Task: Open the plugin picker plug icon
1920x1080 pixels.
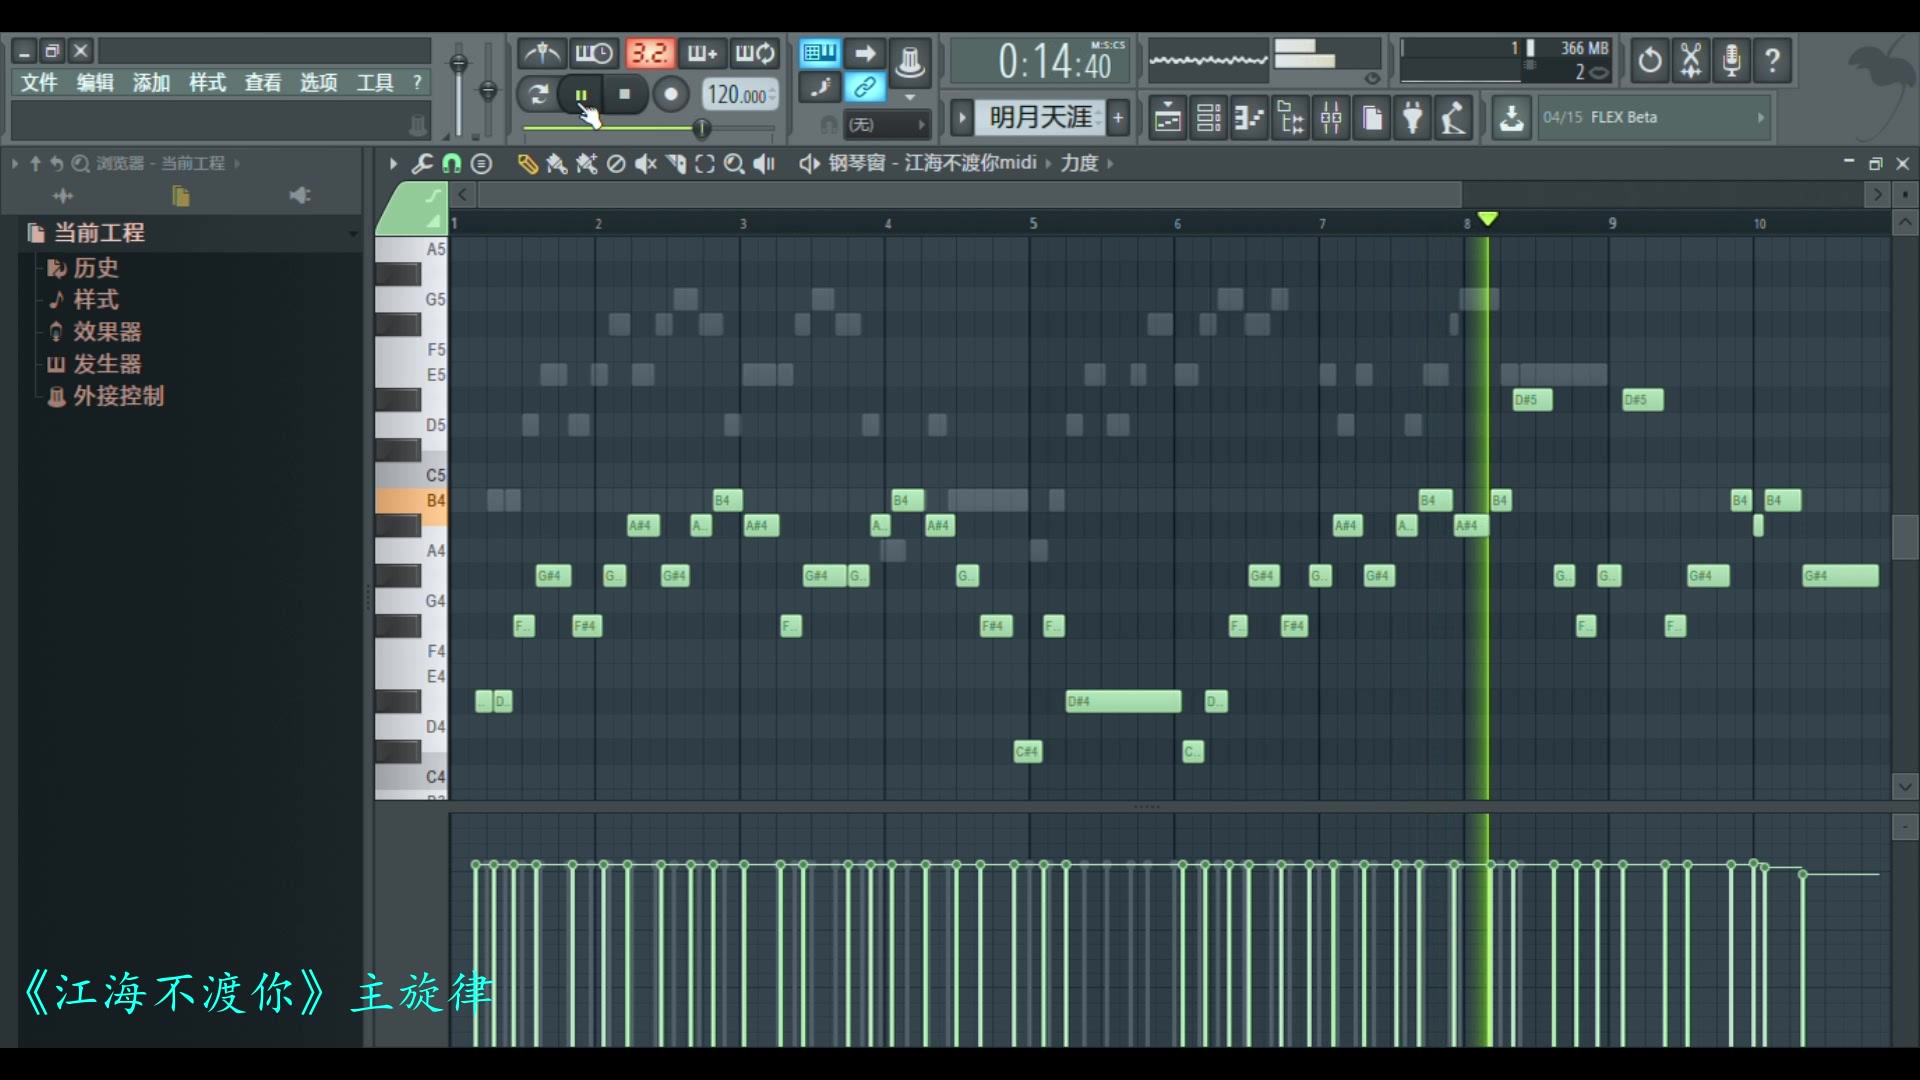Action: [x=1413, y=119]
